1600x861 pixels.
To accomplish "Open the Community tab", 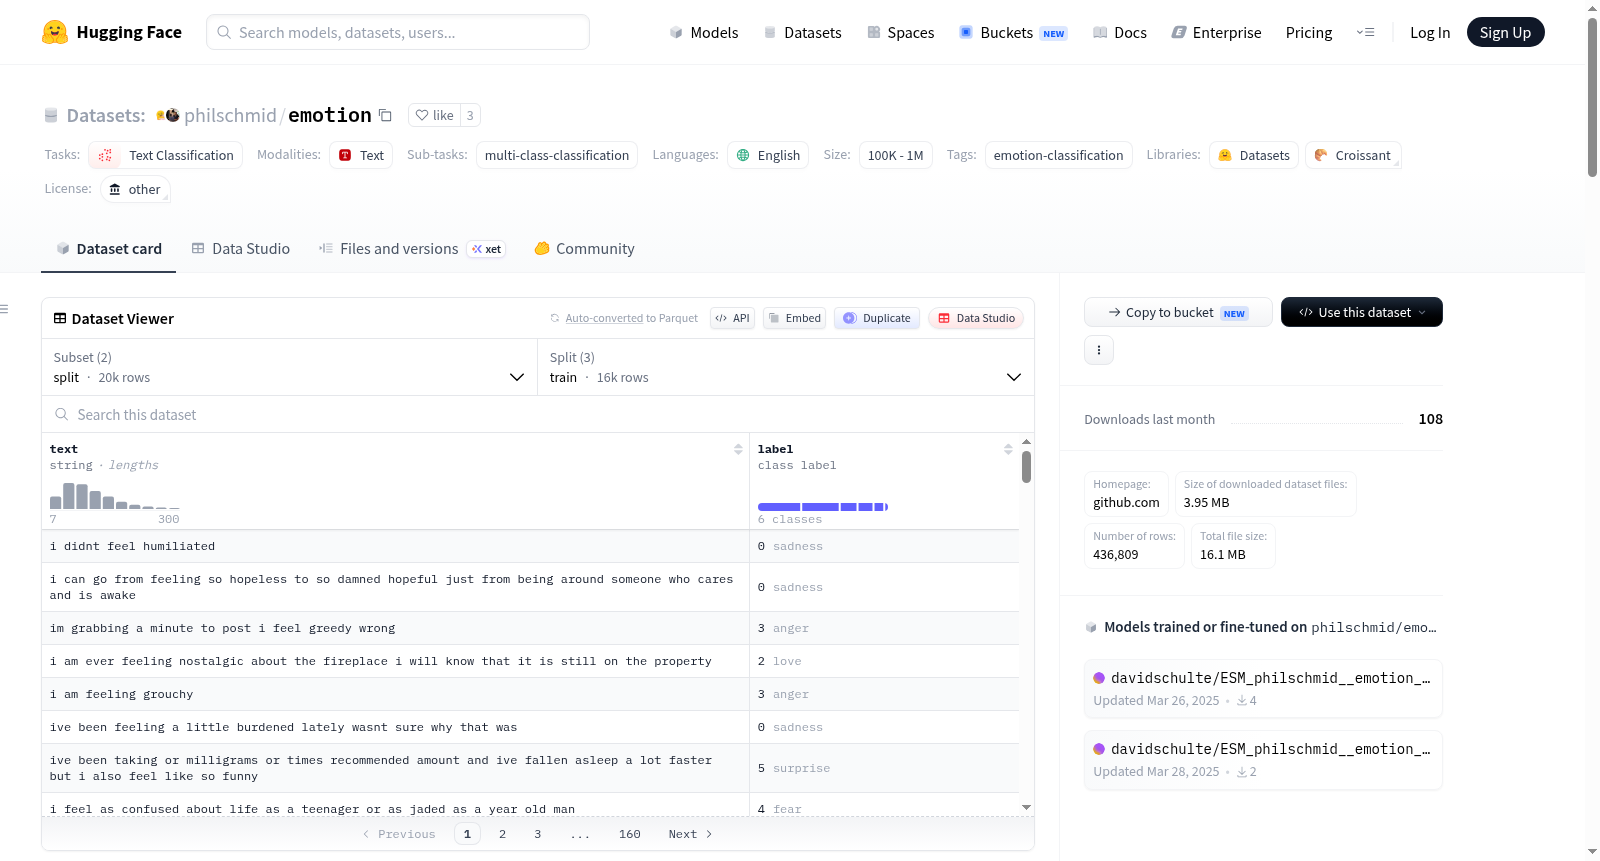I will [584, 249].
